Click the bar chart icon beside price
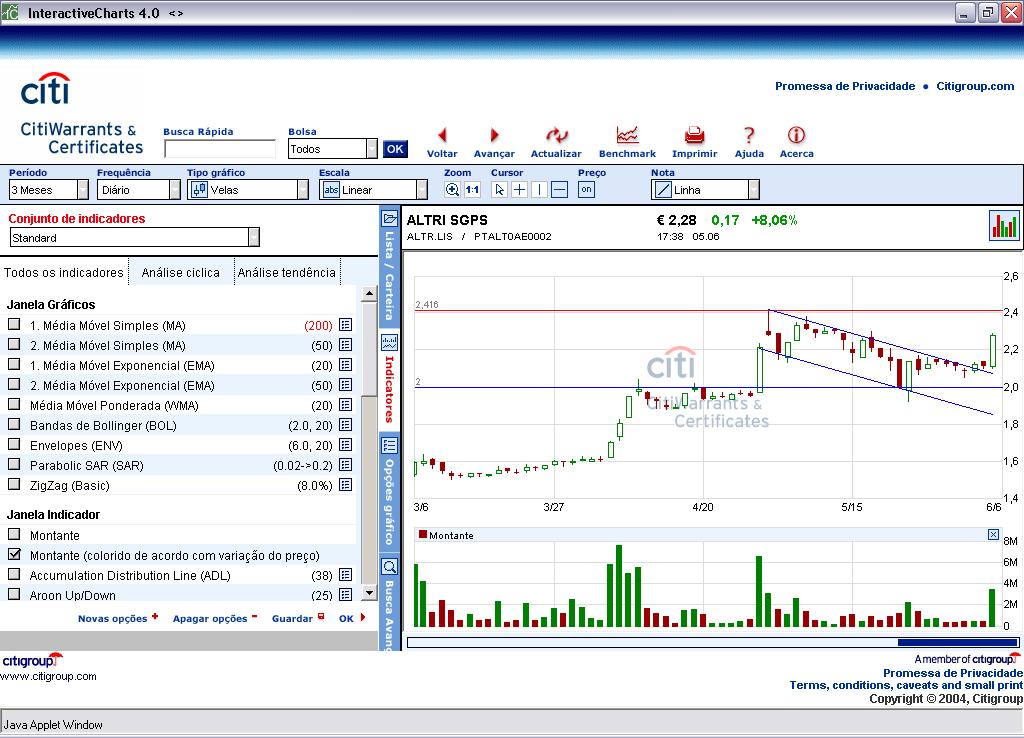 [x=1003, y=226]
